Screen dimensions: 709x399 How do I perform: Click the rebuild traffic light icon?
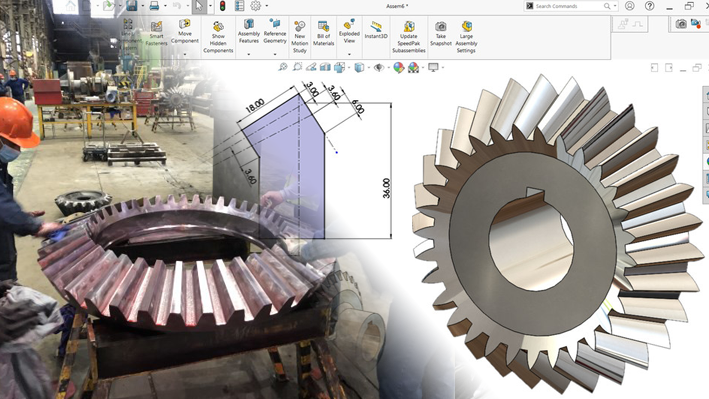[x=222, y=6]
